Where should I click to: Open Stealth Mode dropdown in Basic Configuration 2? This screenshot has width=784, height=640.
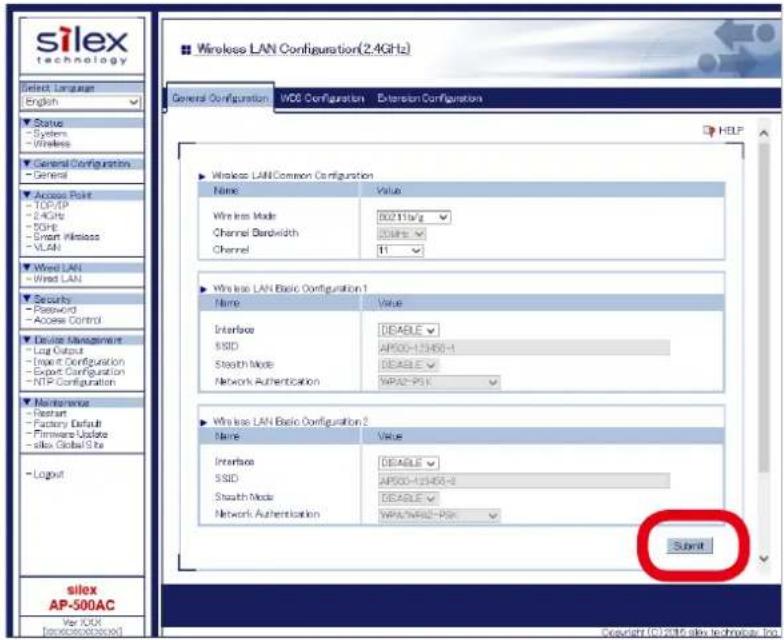(408, 498)
